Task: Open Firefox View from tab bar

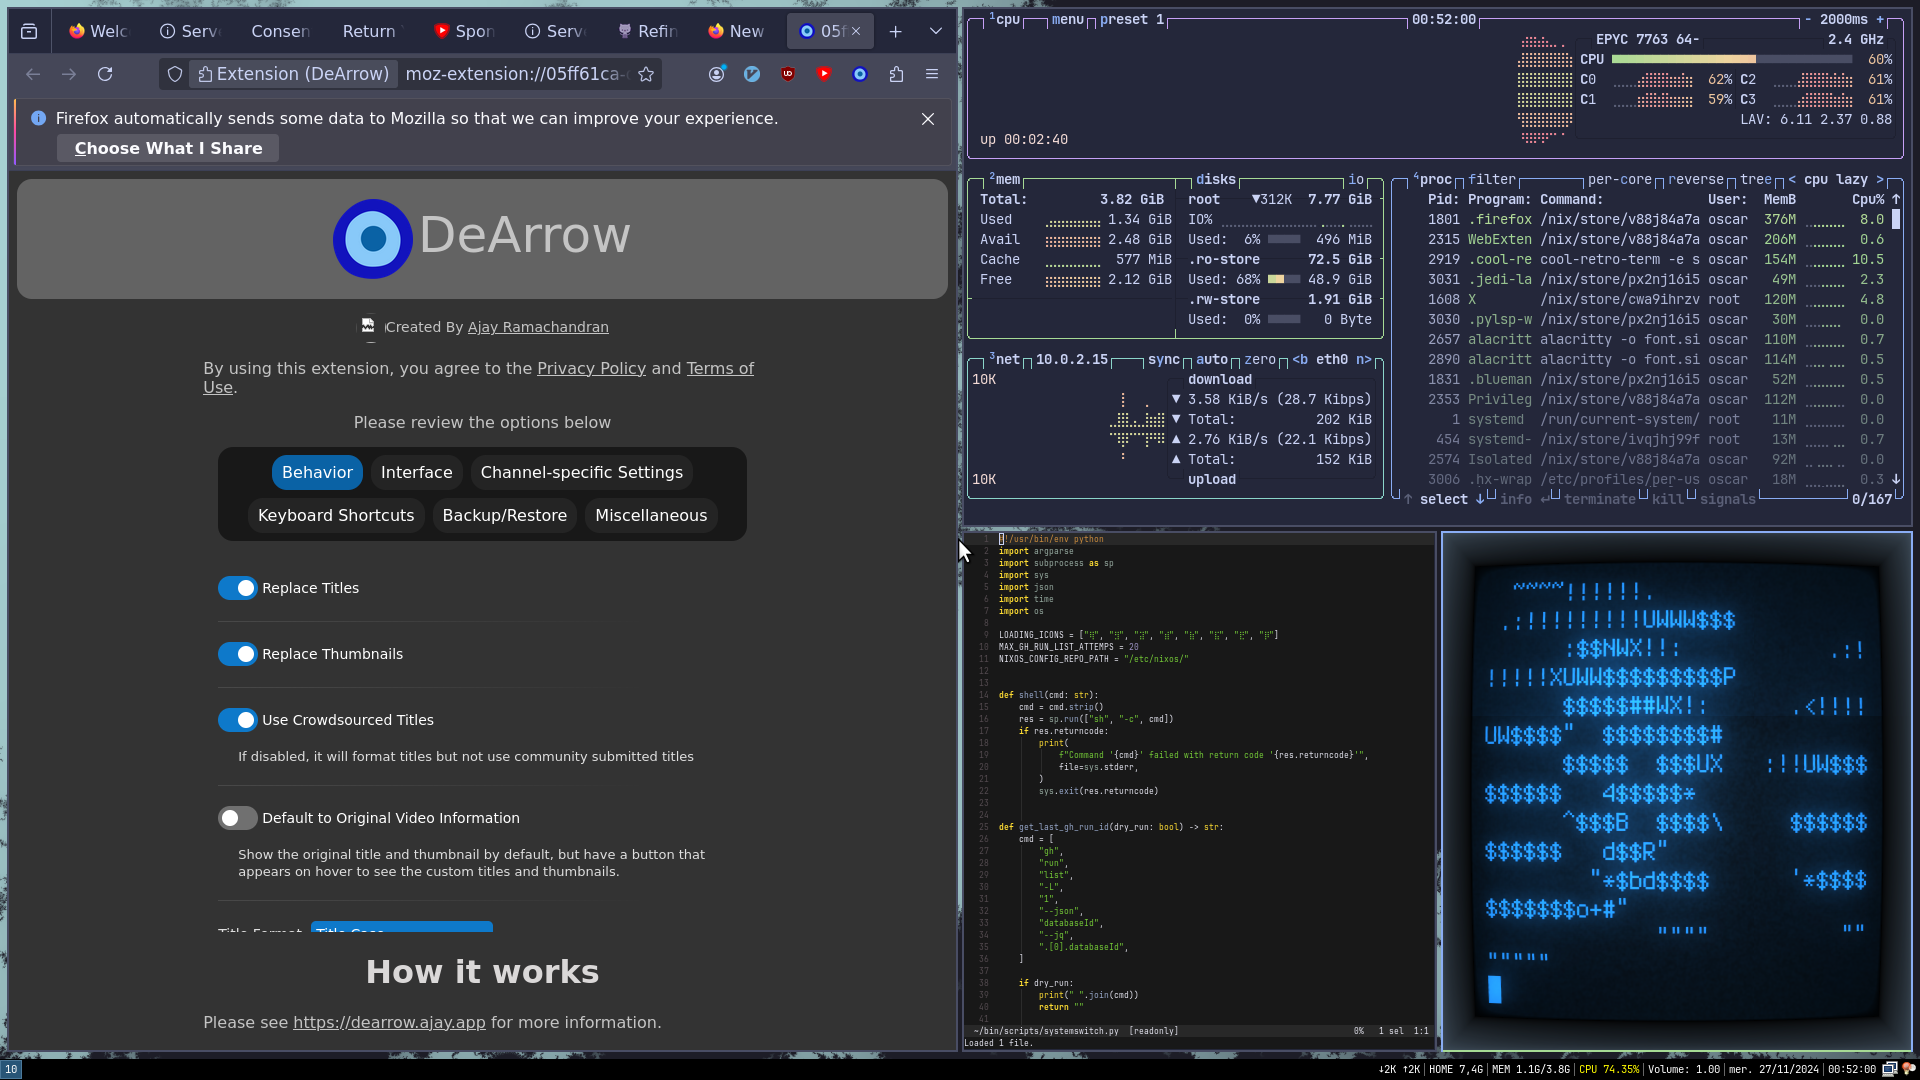Action: 29,32
